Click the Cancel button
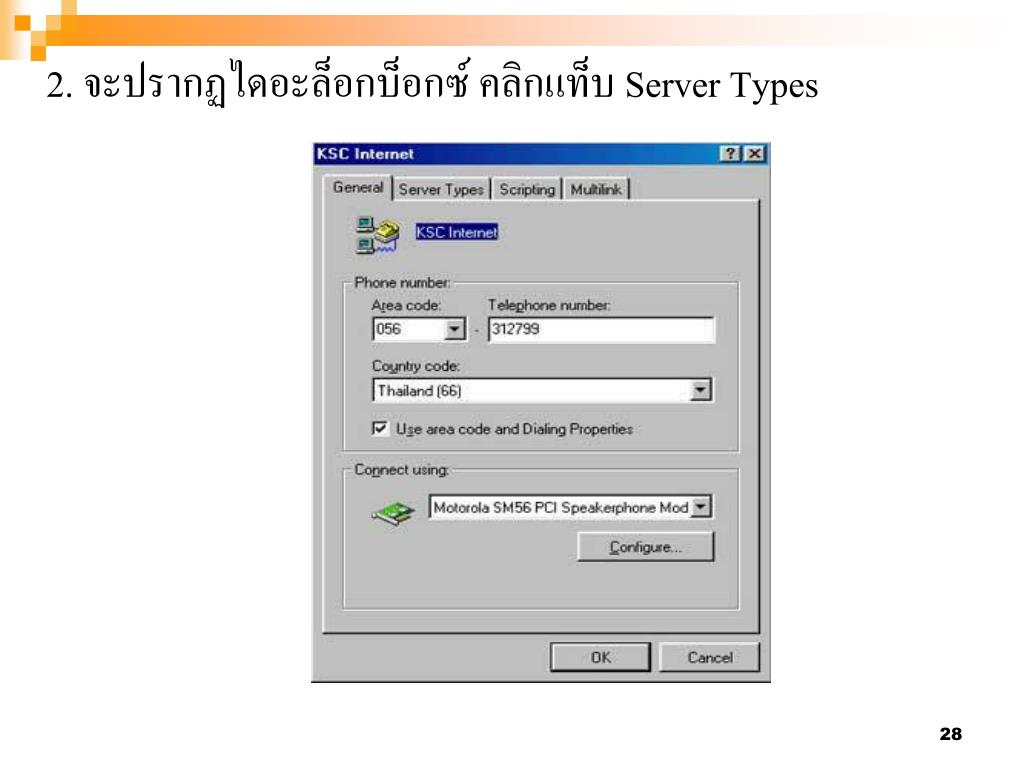This screenshot has width=1024, height=768. click(710, 657)
